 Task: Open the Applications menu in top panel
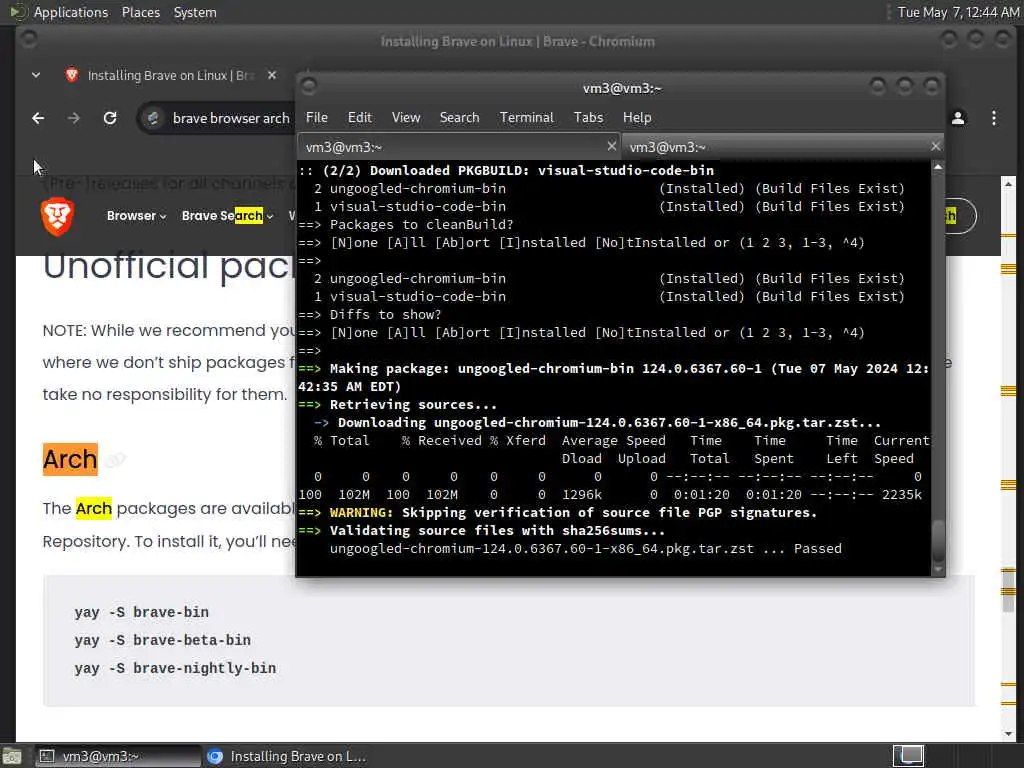point(71,12)
